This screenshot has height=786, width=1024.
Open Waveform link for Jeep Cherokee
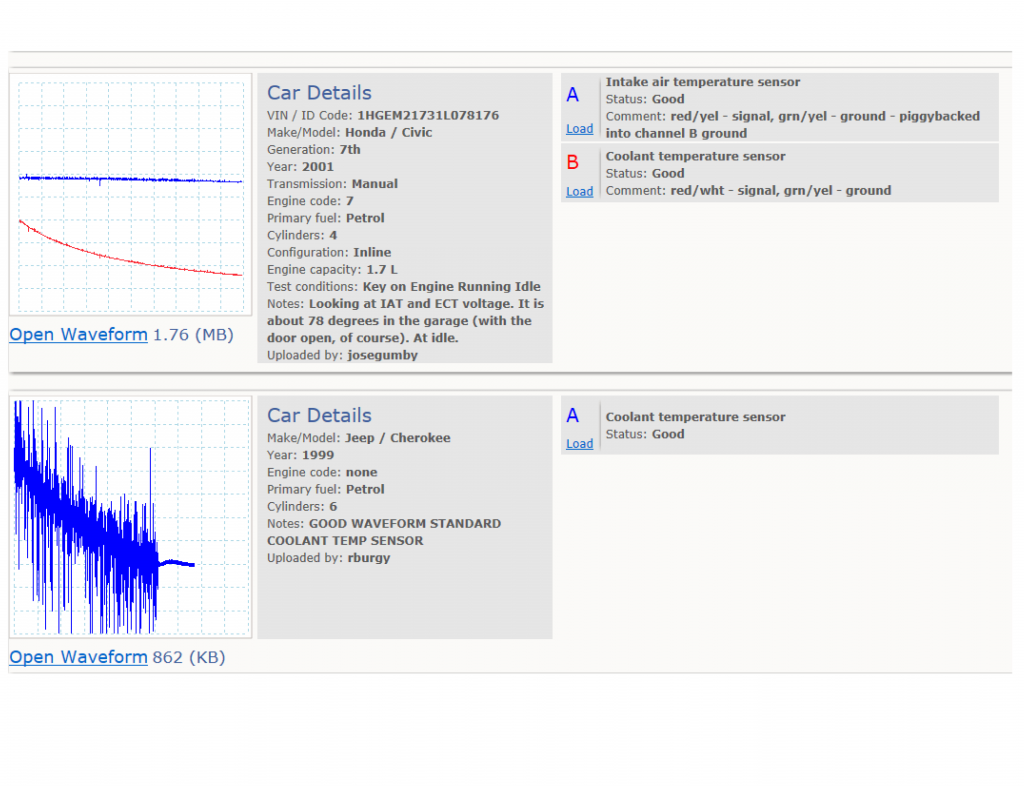click(x=78, y=657)
